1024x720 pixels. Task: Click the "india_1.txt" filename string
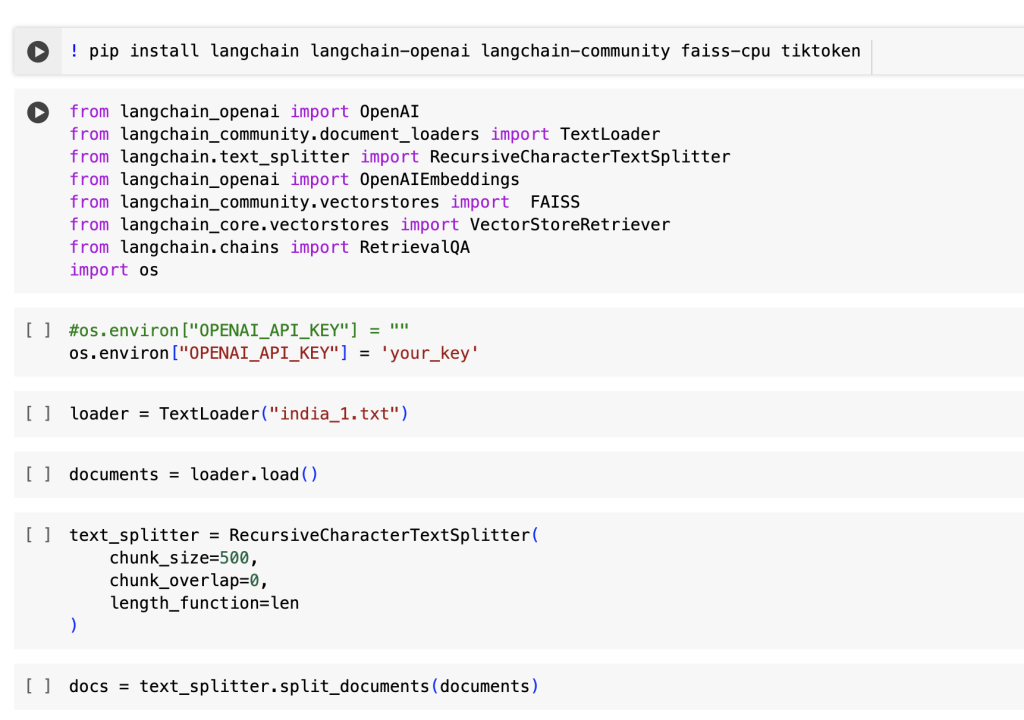tap(334, 413)
